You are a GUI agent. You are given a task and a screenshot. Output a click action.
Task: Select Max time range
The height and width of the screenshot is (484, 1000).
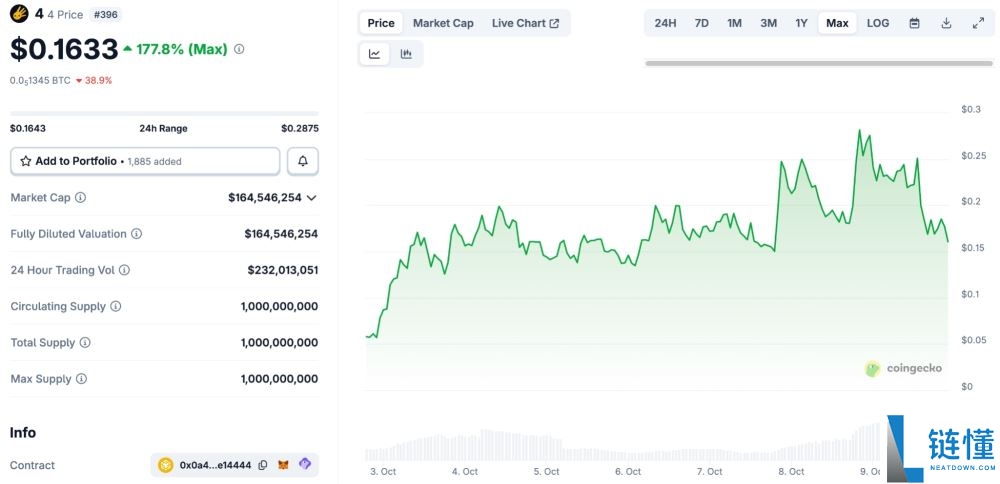[837, 23]
